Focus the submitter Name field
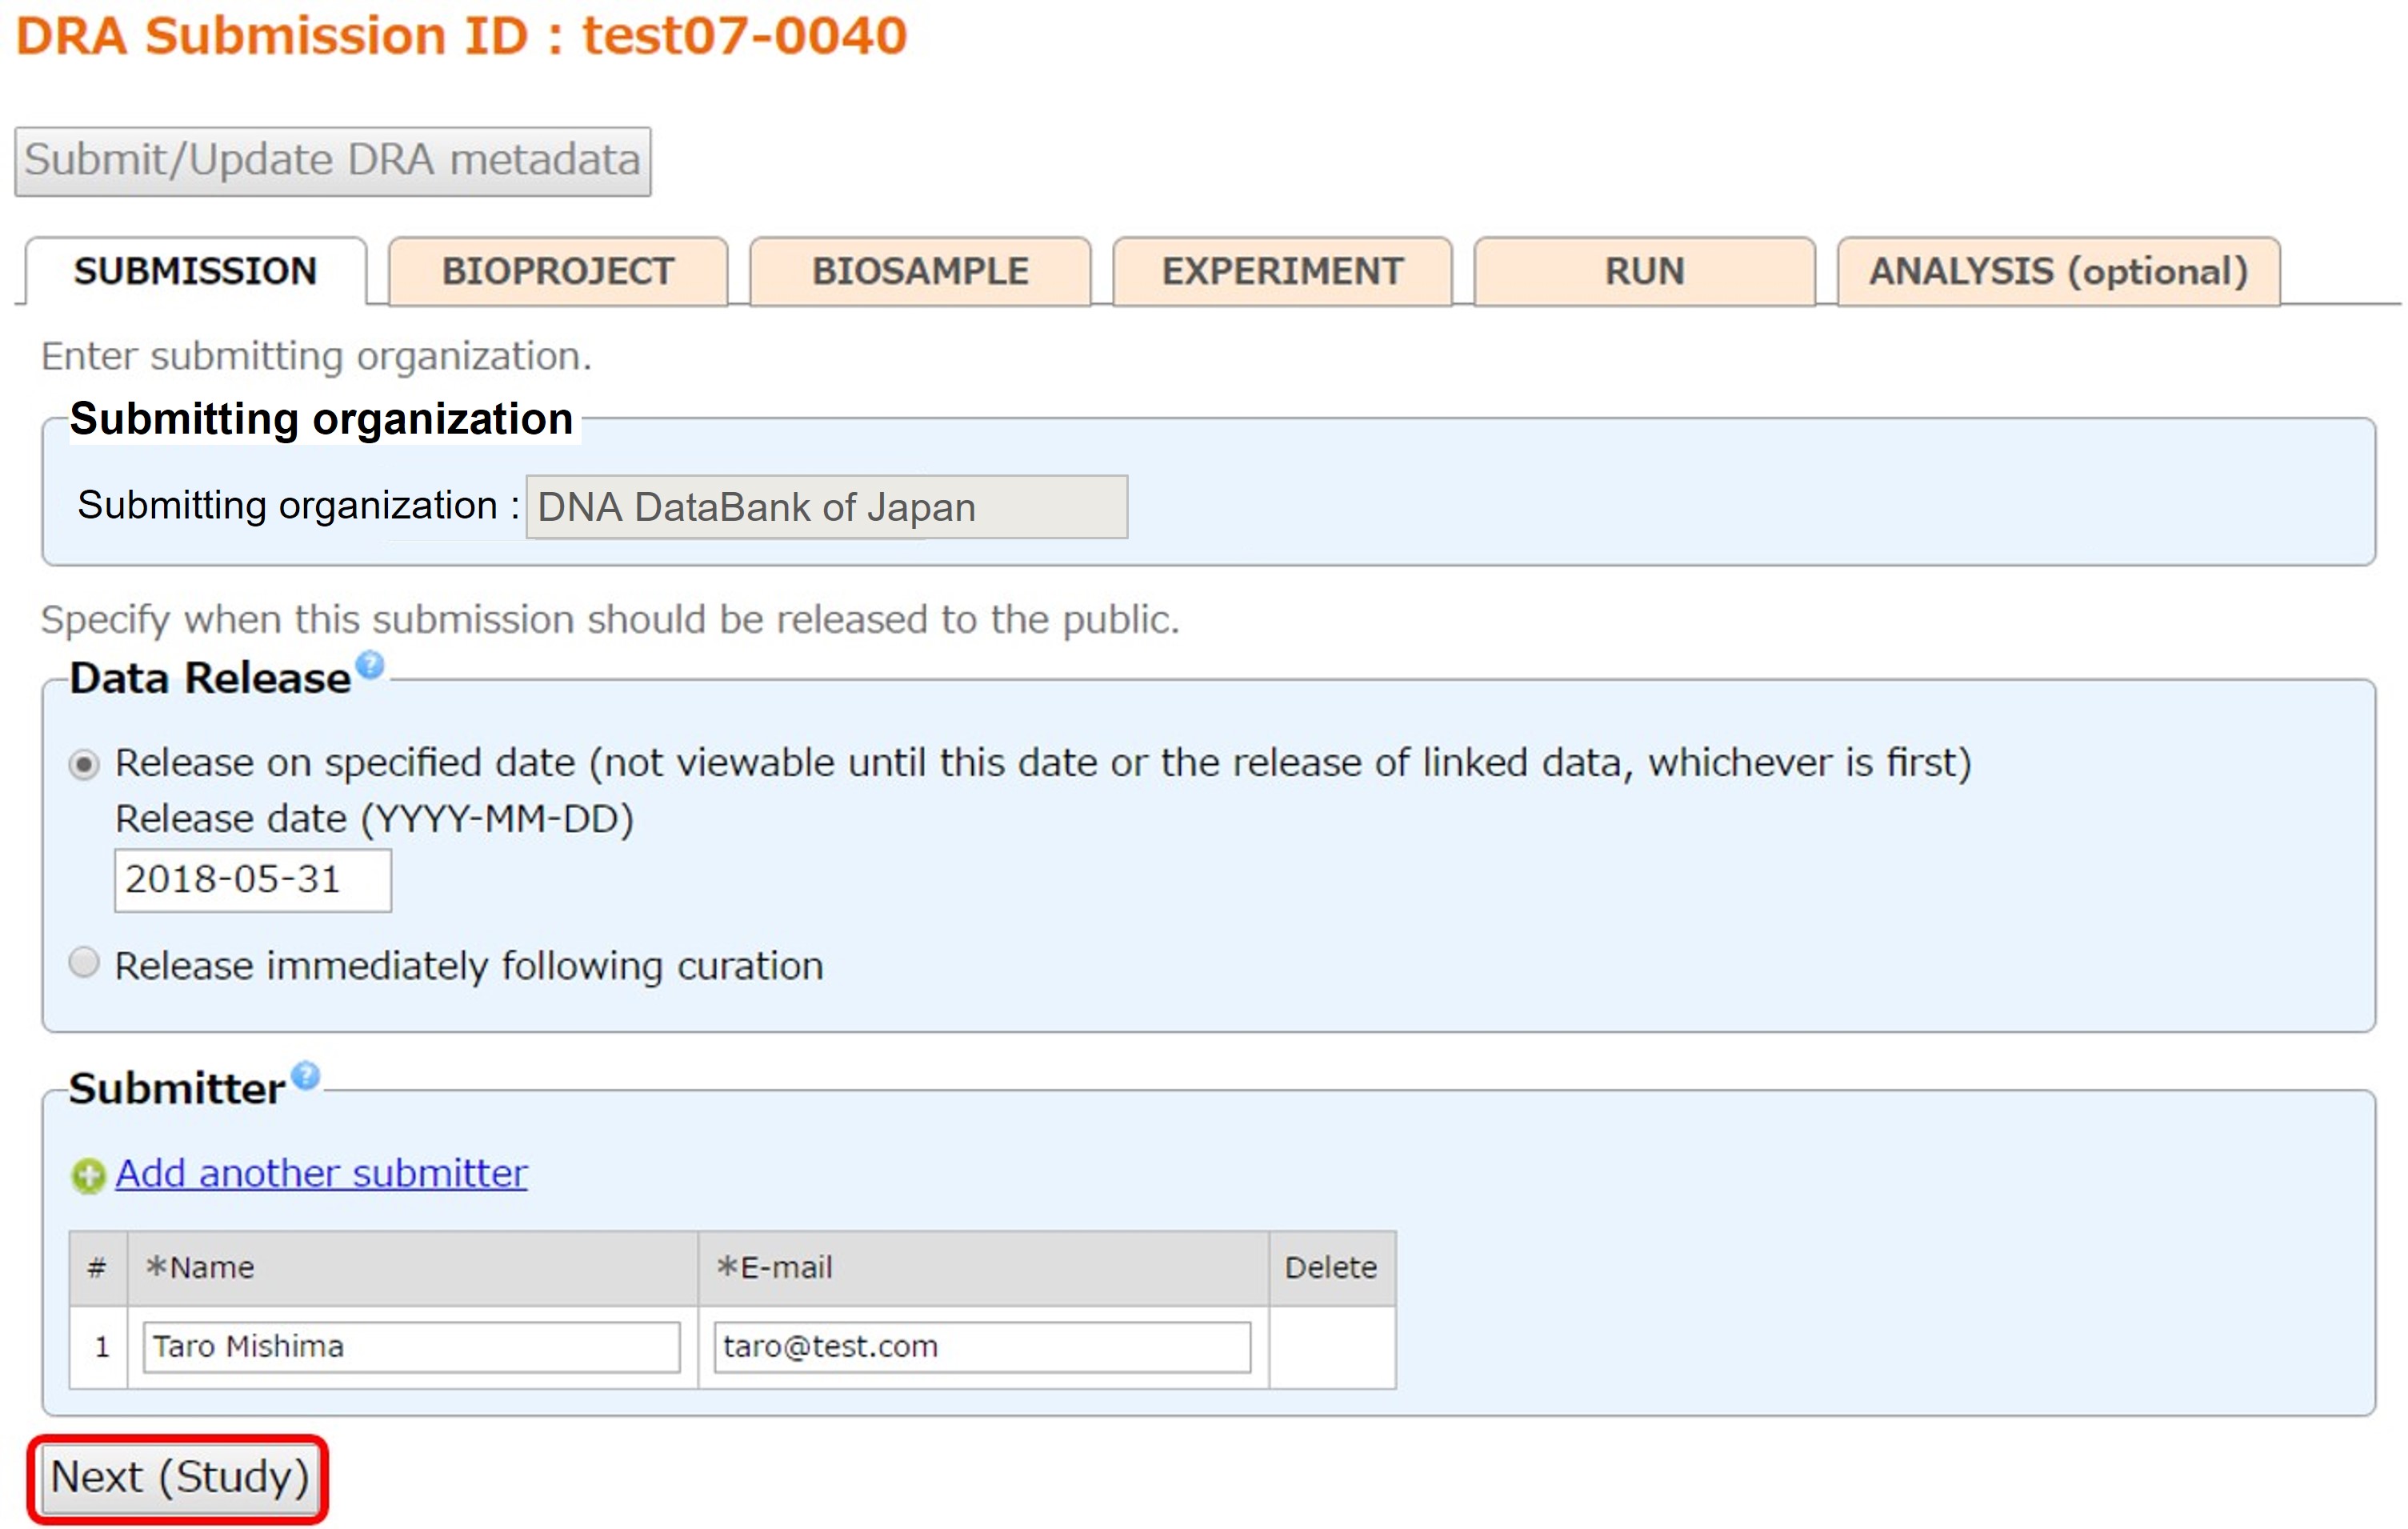 [x=411, y=1347]
